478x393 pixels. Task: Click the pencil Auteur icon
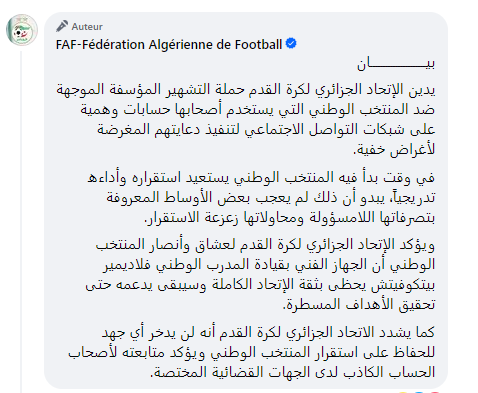(62, 26)
